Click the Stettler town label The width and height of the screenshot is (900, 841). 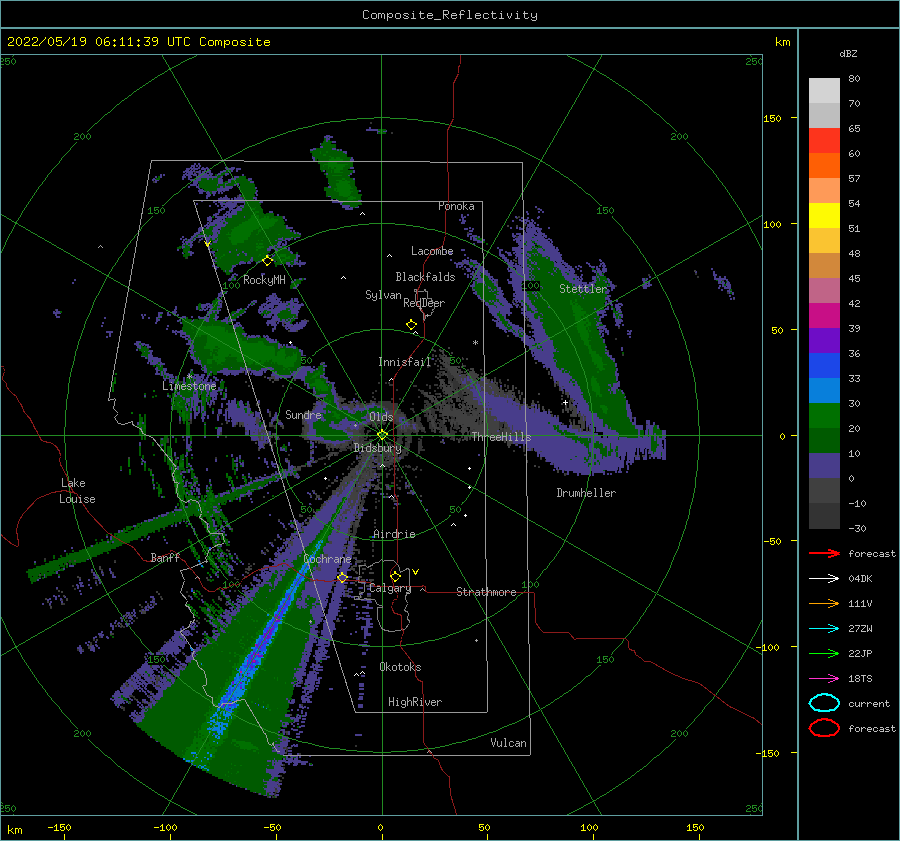(x=583, y=289)
